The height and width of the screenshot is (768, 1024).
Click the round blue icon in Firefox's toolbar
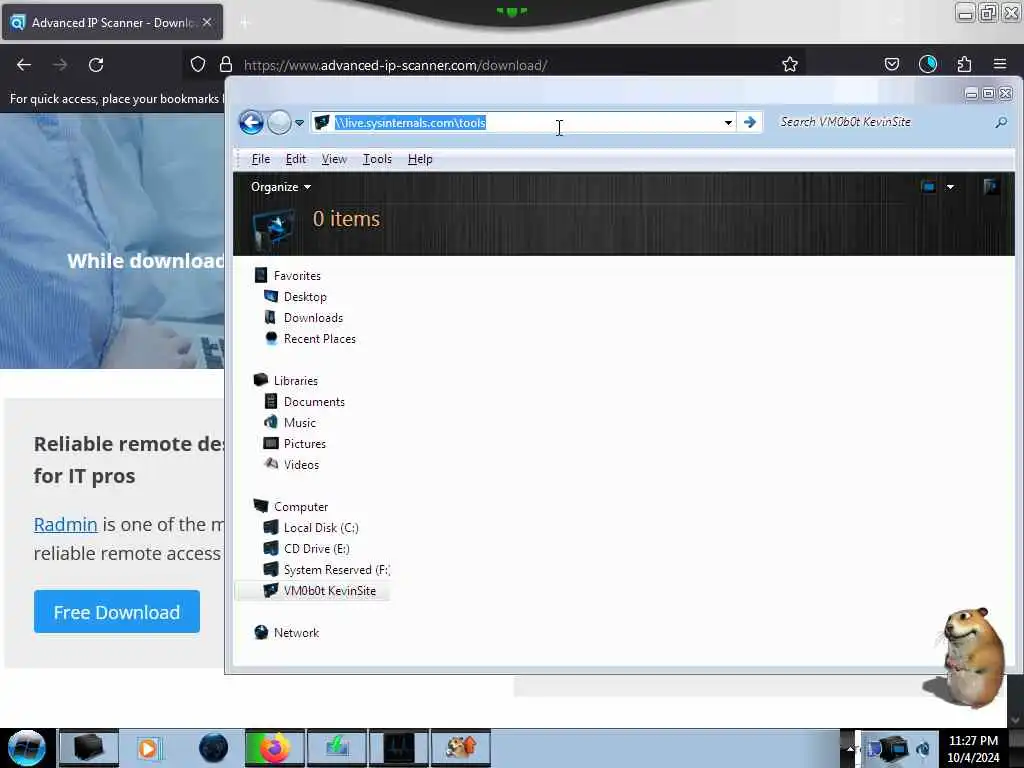928,64
